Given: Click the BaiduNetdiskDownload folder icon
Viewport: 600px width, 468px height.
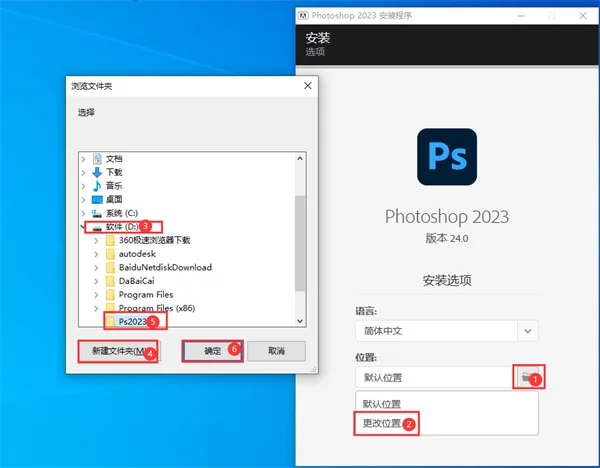Looking at the screenshot, I should click(110, 267).
